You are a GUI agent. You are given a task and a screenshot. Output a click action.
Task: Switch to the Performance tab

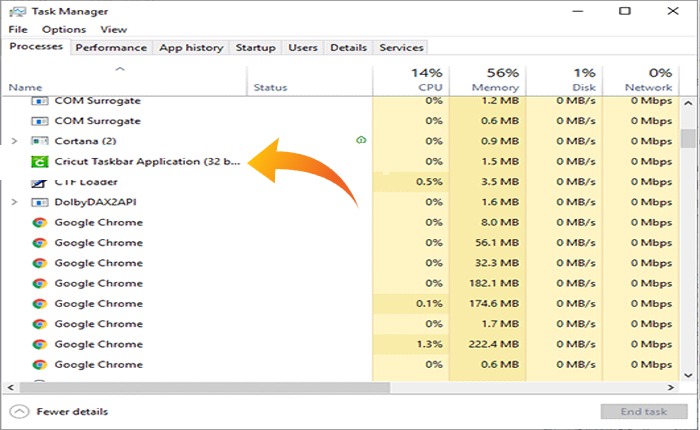click(x=111, y=47)
